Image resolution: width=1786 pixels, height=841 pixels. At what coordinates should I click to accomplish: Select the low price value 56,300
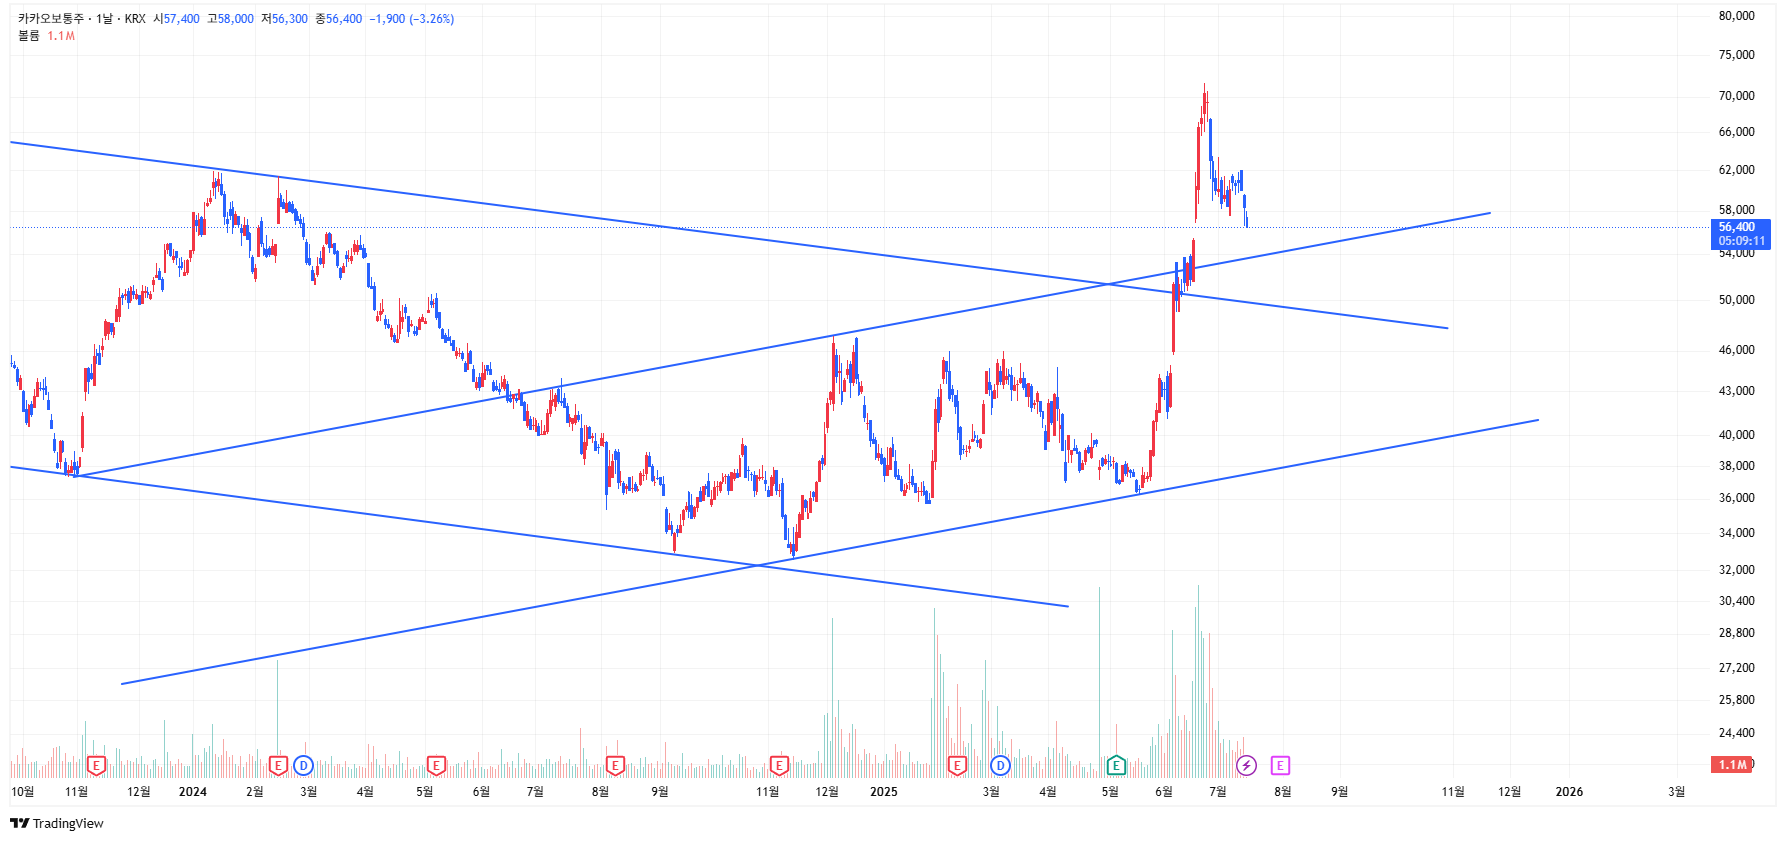pos(290,19)
